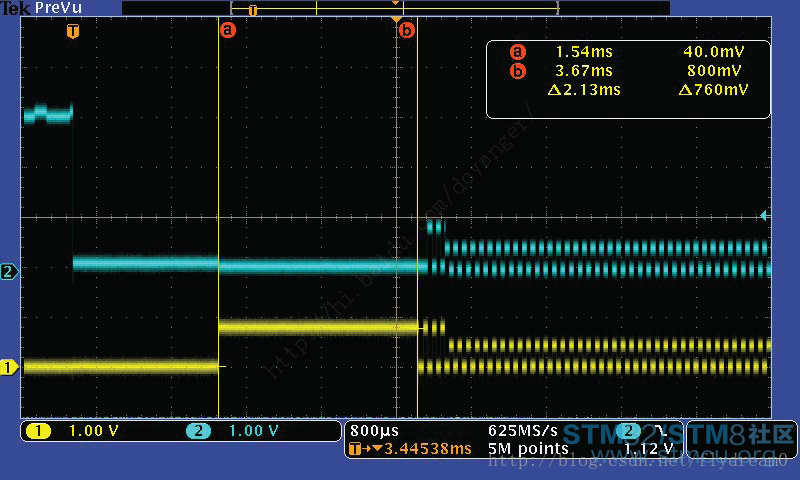The height and width of the screenshot is (480, 800).
Task: Click the trigger source channel 2 icon
Action: (629, 431)
